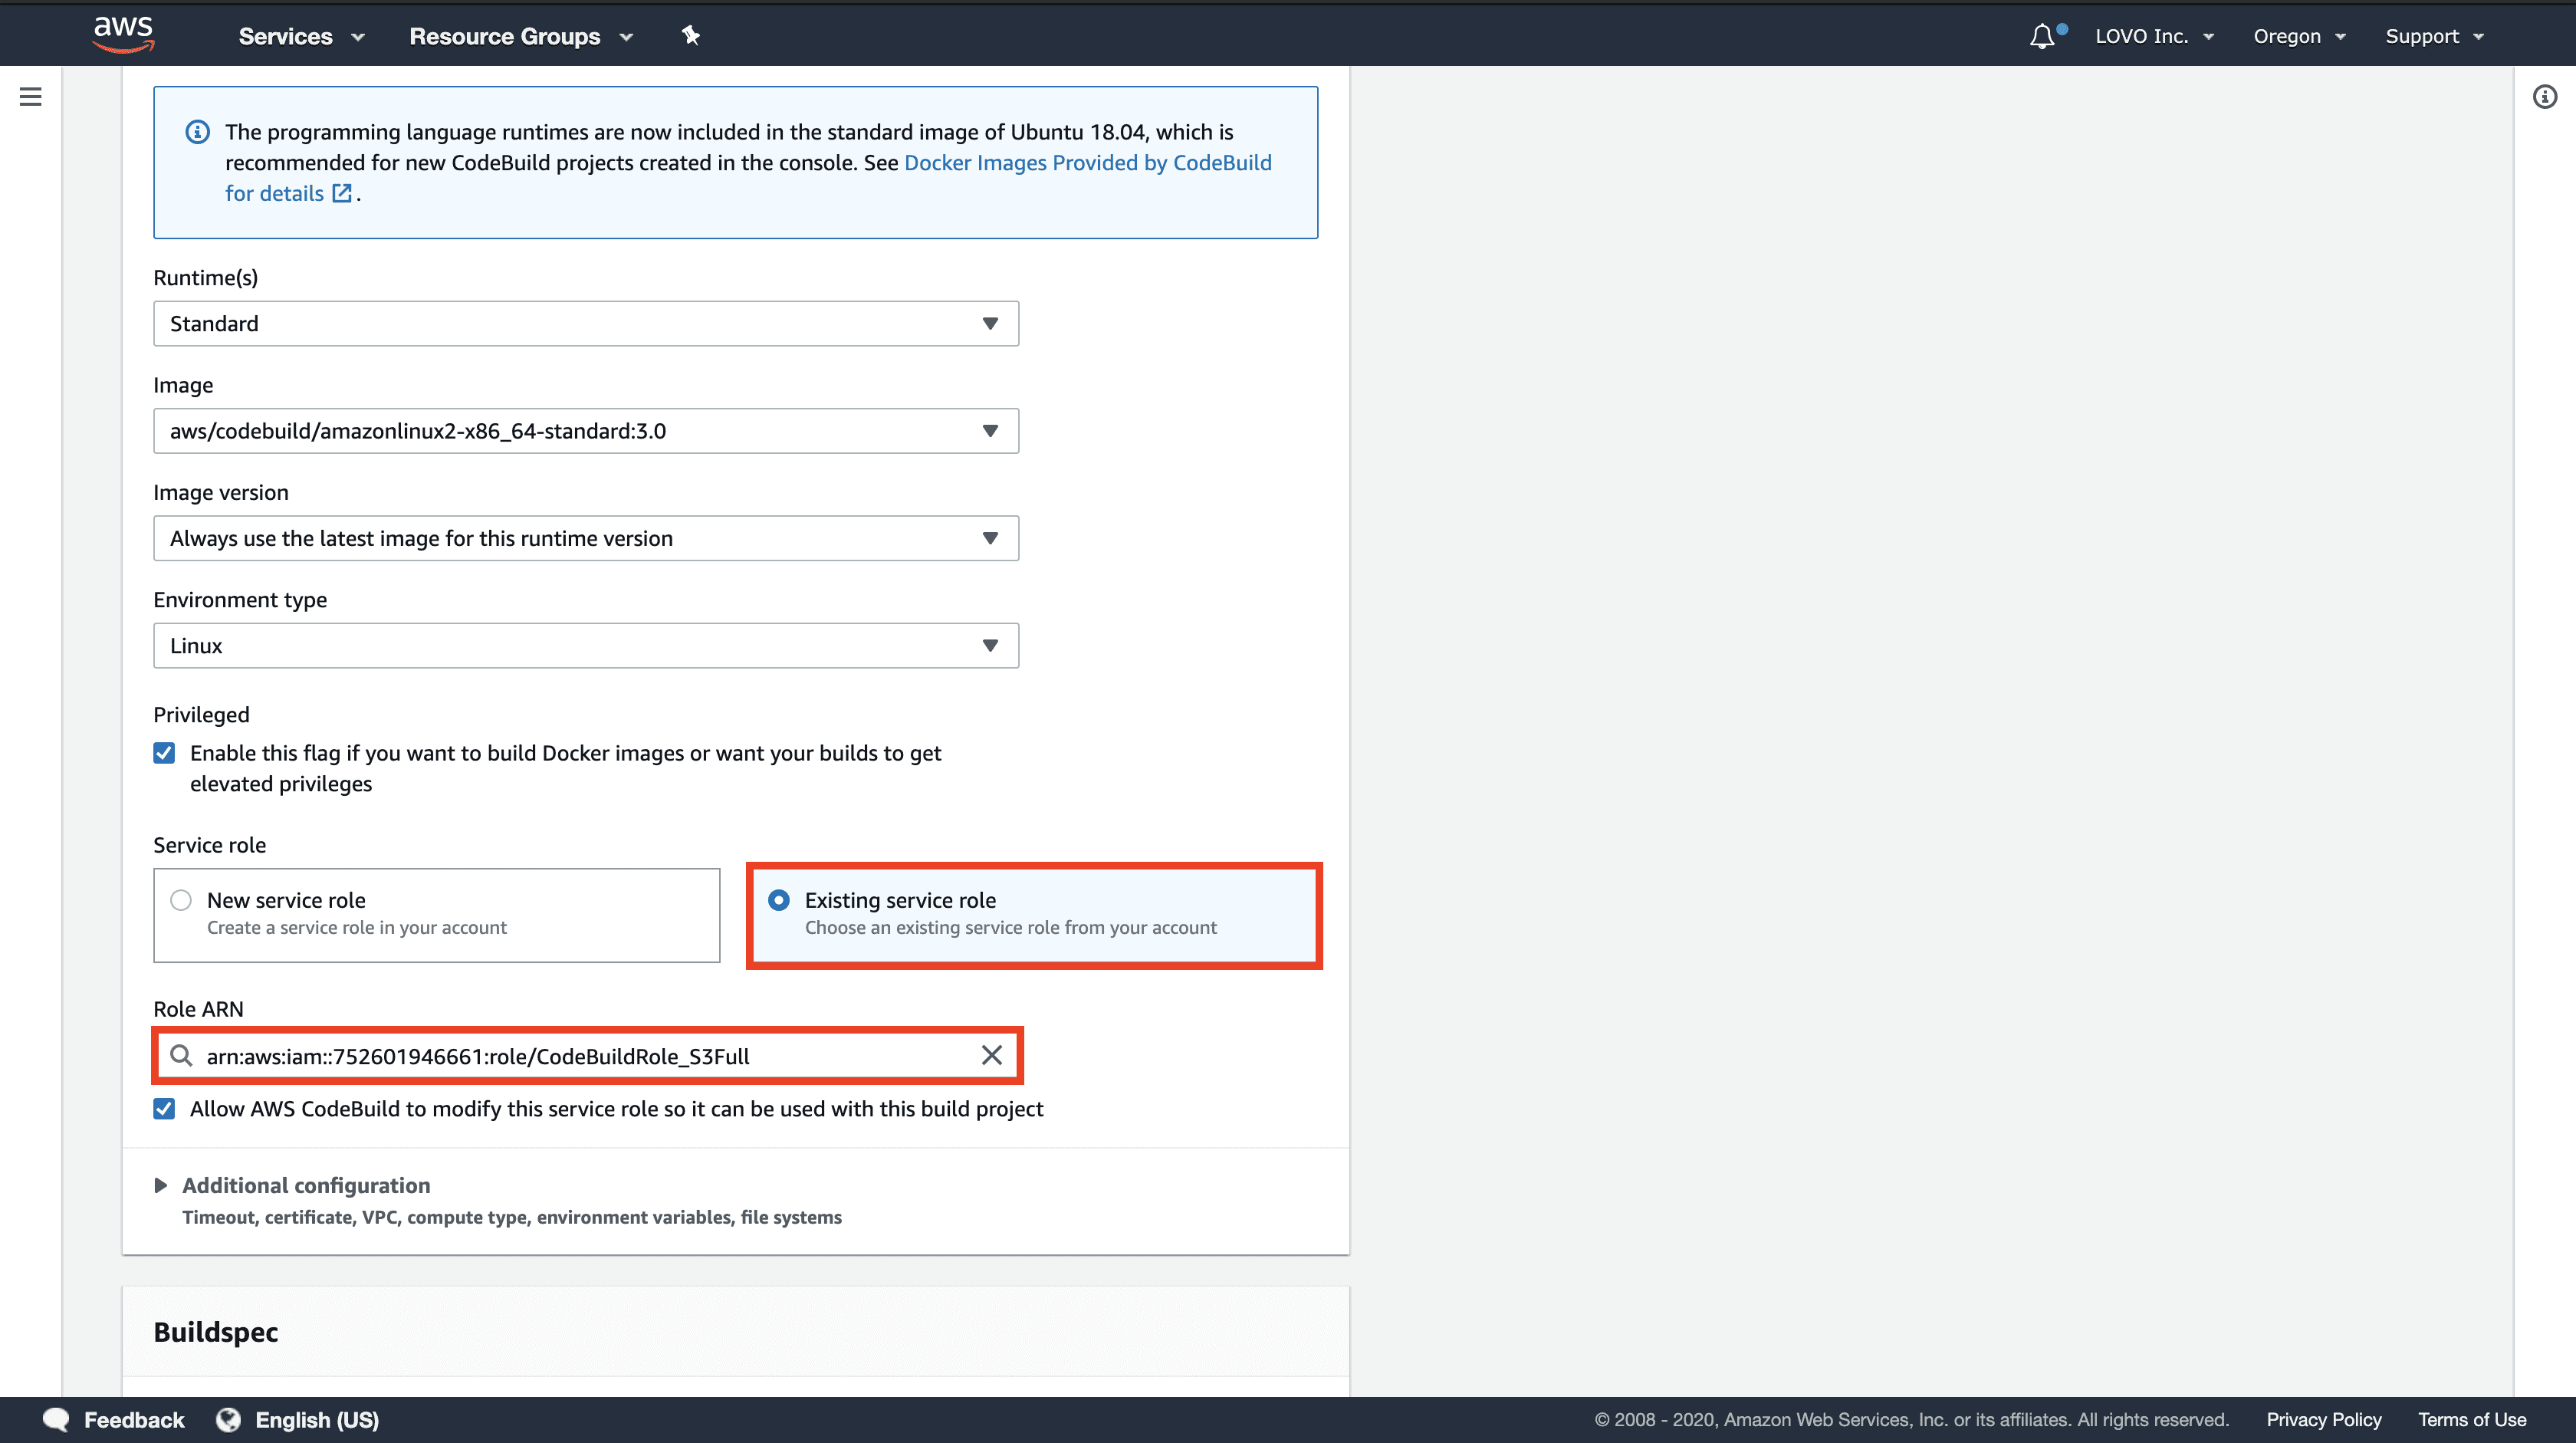The width and height of the screenshot is (2576, 1443).
Task: Click the info panel icon at right
Action: click(x=2544, y=97)
